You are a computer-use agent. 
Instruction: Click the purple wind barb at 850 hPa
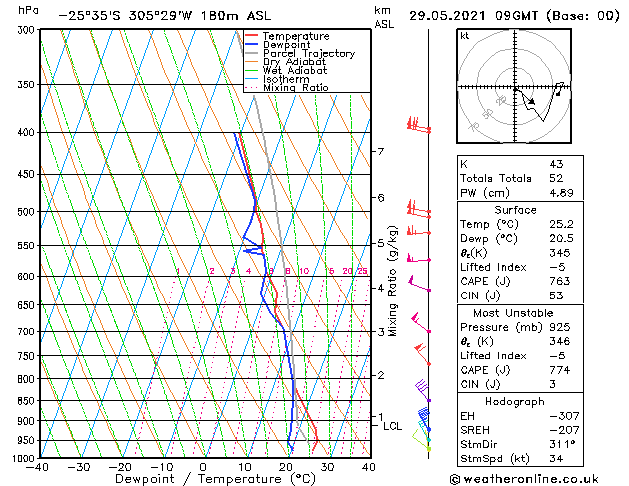pyautogui.click(x=422, y=390)
